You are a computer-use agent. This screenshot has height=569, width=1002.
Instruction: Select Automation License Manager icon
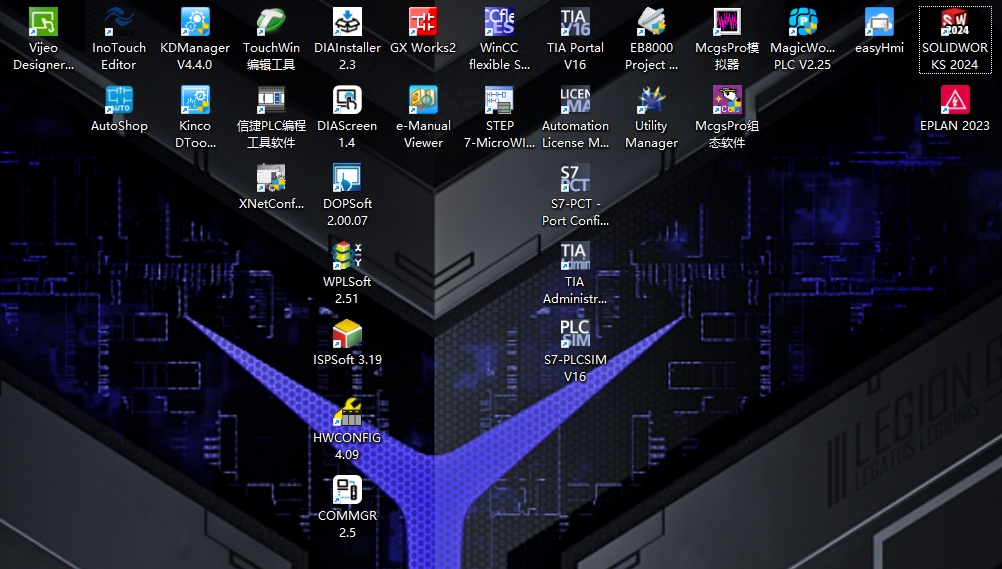[x=575, y=100]
